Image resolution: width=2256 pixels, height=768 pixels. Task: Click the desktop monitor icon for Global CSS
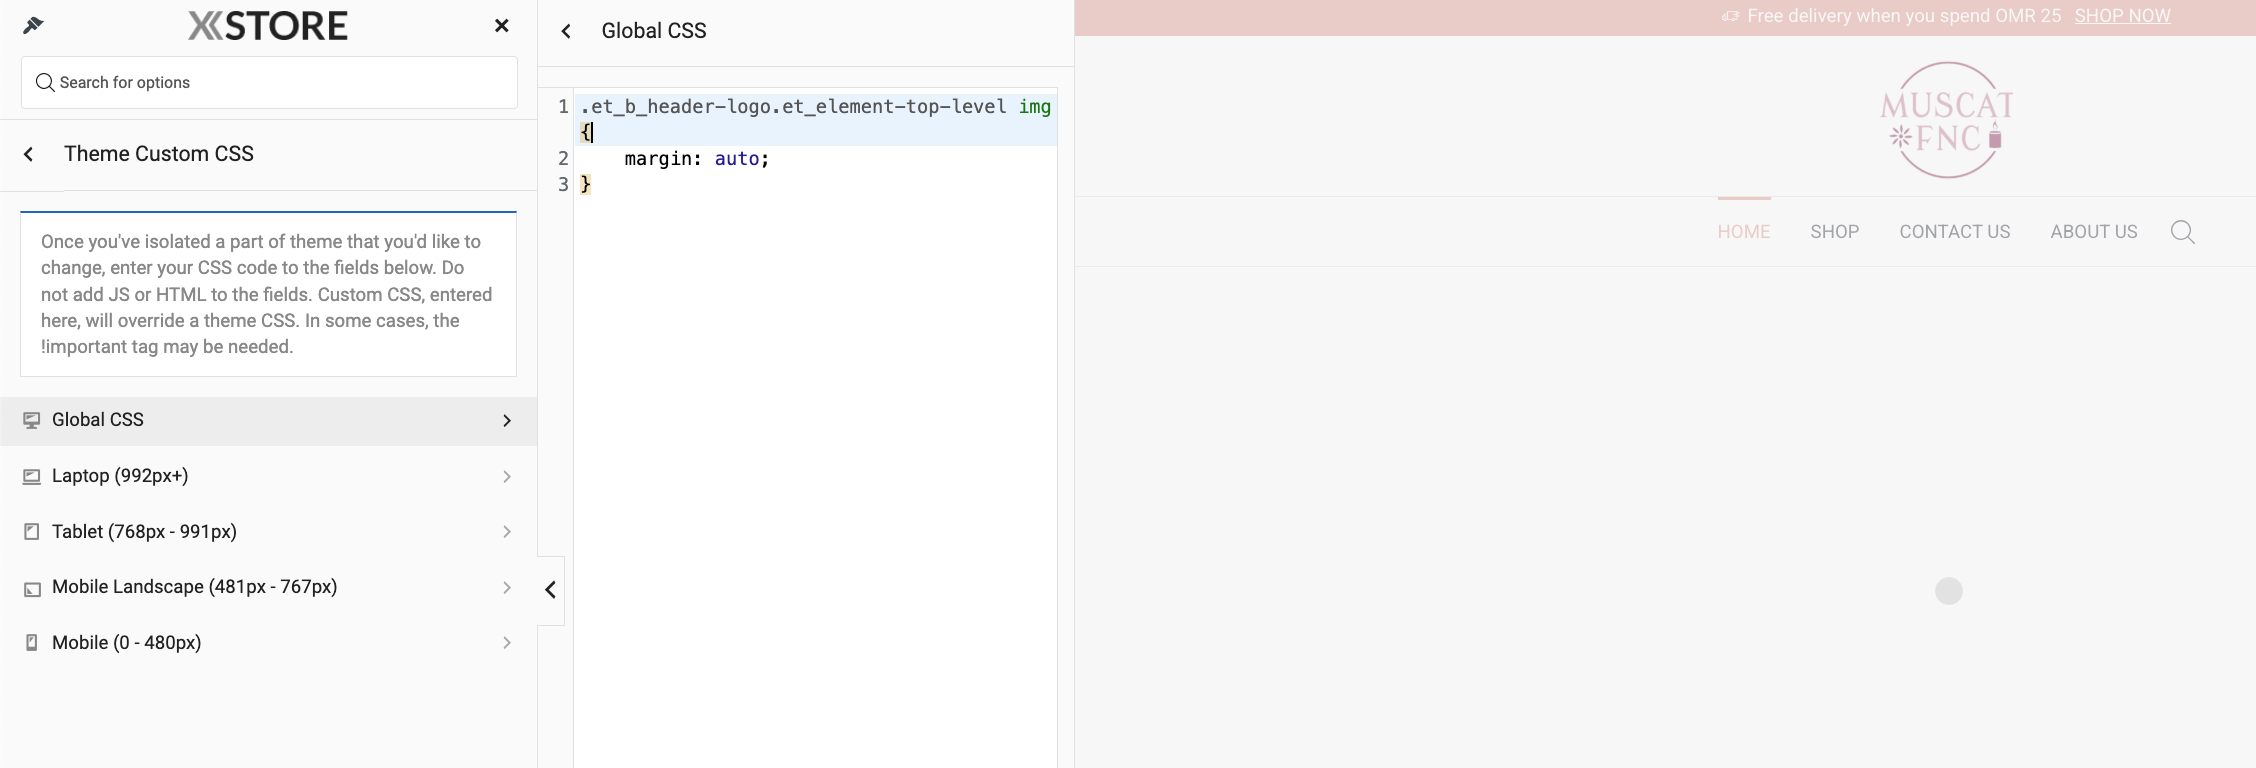32,420
